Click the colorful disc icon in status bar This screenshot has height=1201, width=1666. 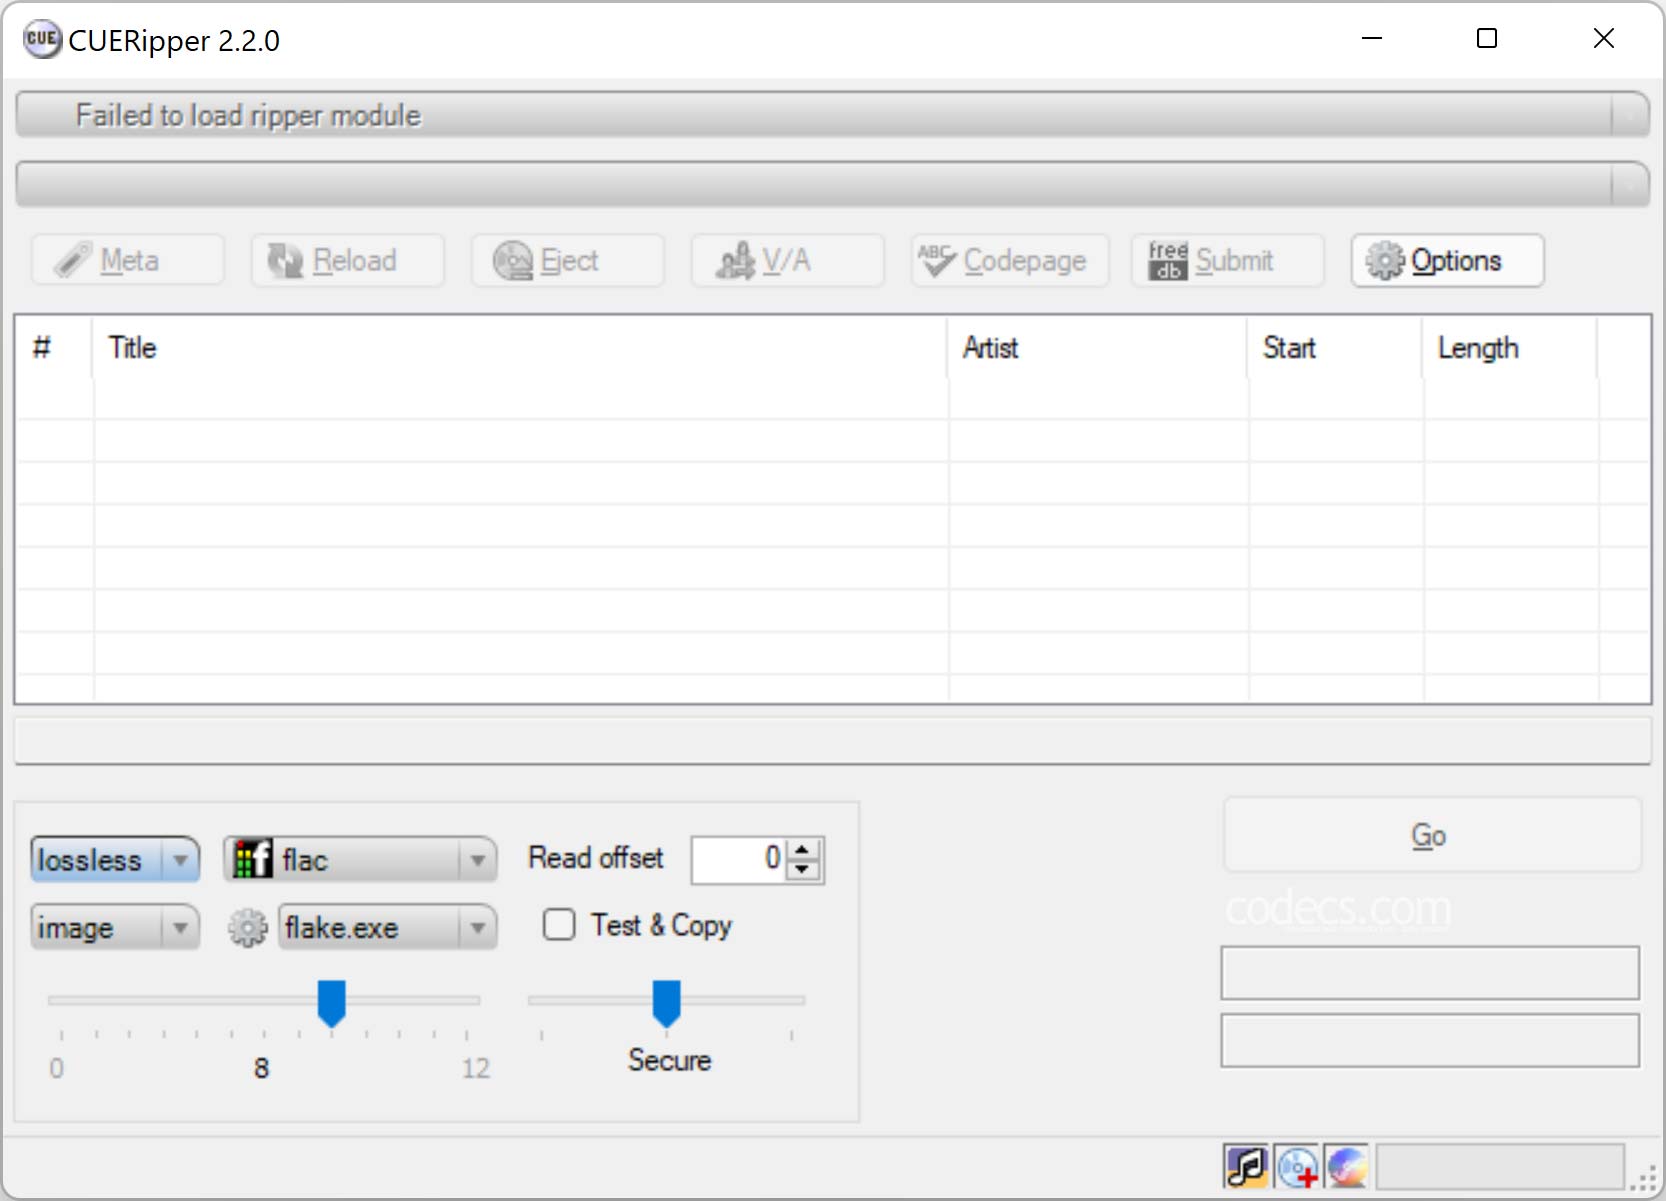point(1347,1166)
